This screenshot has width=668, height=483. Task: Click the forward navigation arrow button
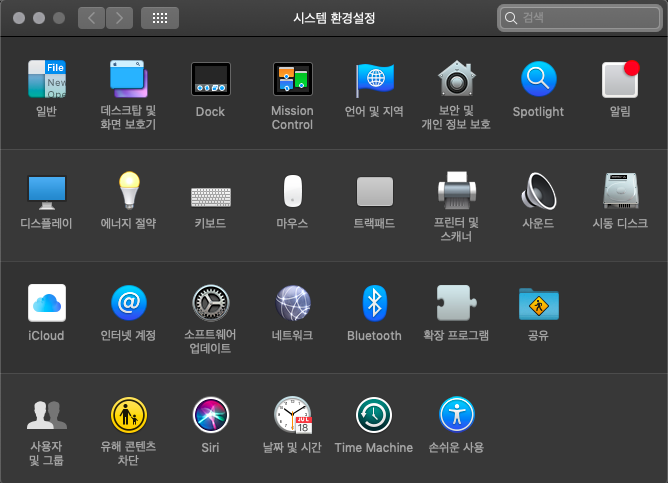point(119,18)
